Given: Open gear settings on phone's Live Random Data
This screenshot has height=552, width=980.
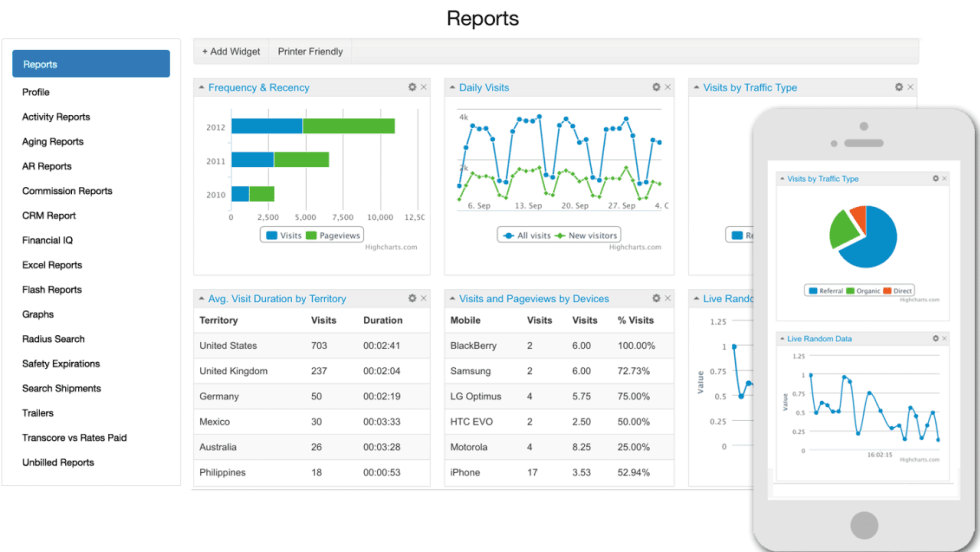Looking at the screenshot, I should click(936, 338).
